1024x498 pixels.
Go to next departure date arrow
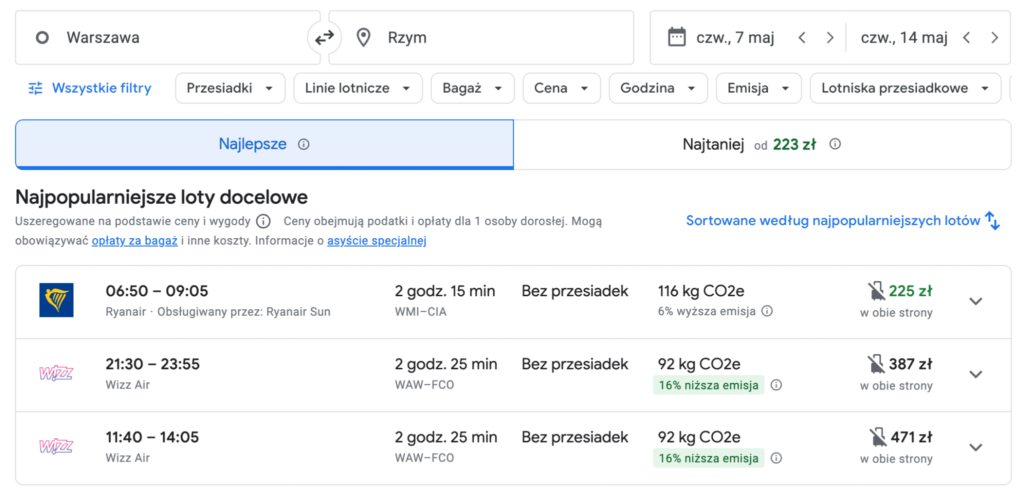829,38
